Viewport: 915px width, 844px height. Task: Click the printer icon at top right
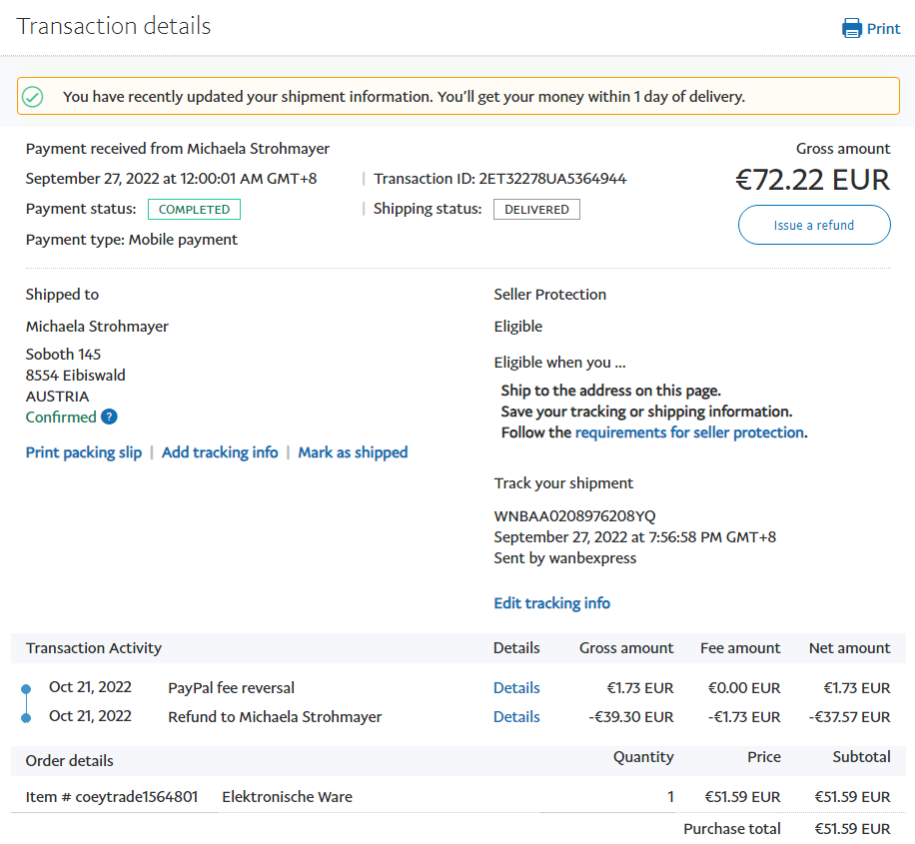852,28
